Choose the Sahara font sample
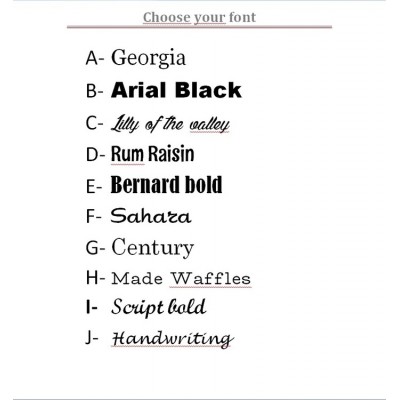The height and width of the screenshot is (400, 400). (x=151, y=216)
